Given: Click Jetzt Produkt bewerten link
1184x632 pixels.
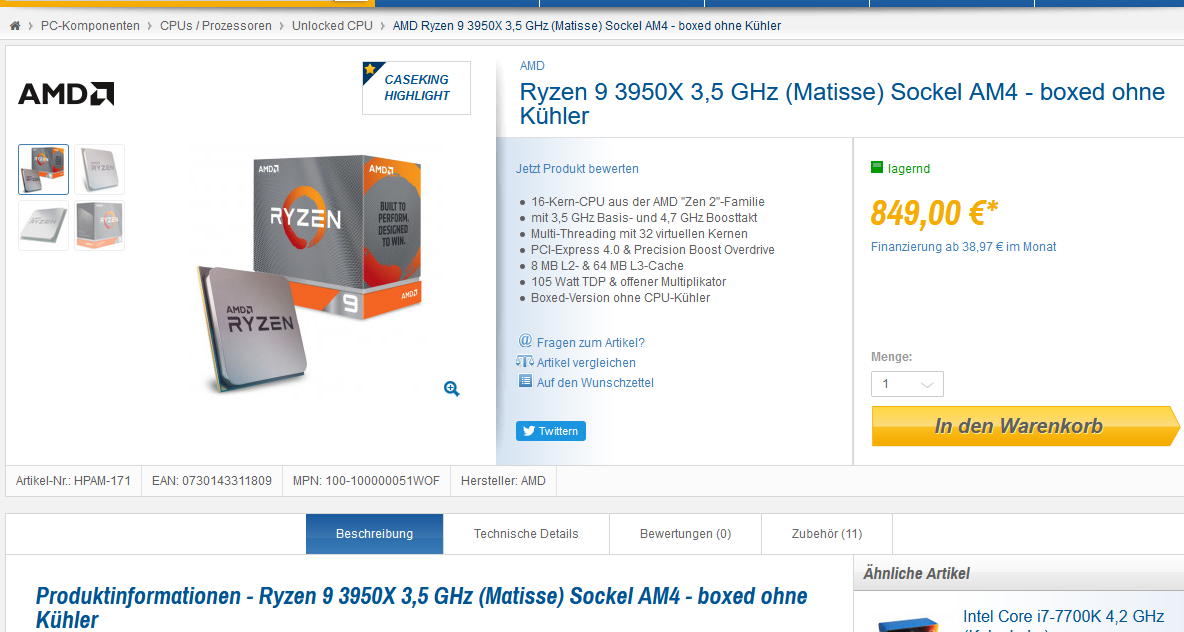Looking at the screenshot, I should point(577,169).
